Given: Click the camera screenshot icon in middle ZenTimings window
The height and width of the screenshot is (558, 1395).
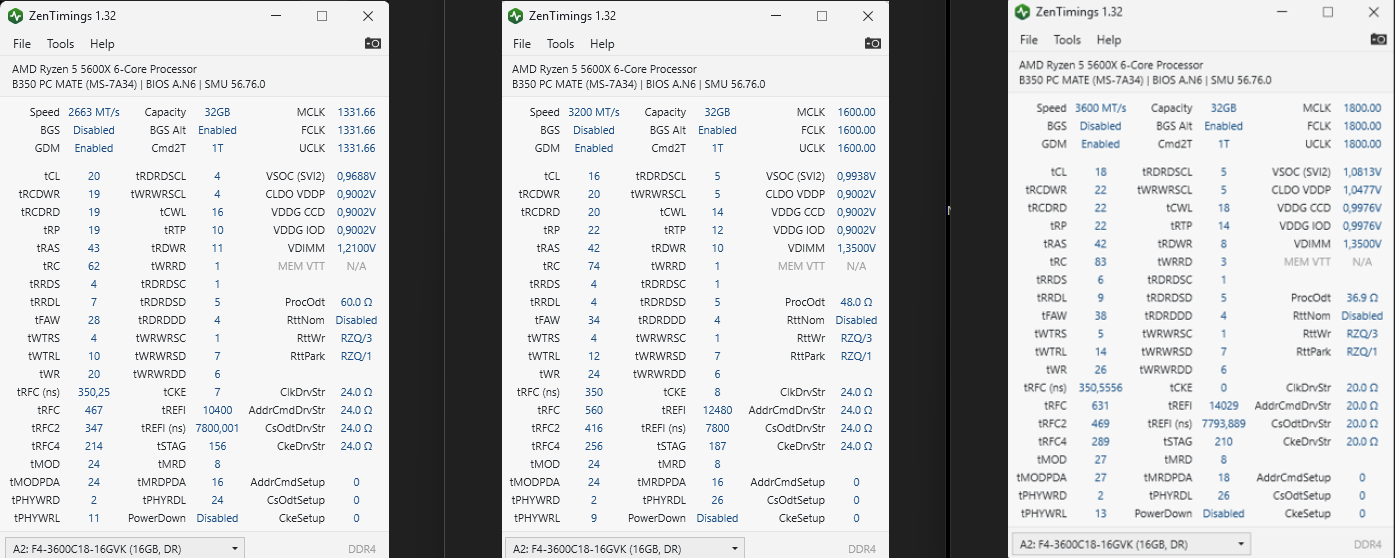Looking at the screenshot, I should (873, 43).
